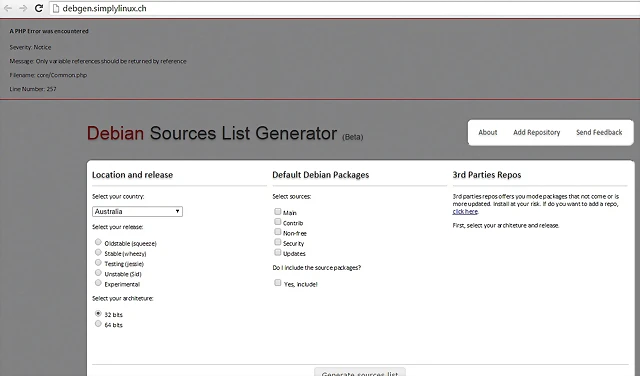Reload the page with refresh icon
The height and width of the screenshot is (376, 640).
click(39, 8)
